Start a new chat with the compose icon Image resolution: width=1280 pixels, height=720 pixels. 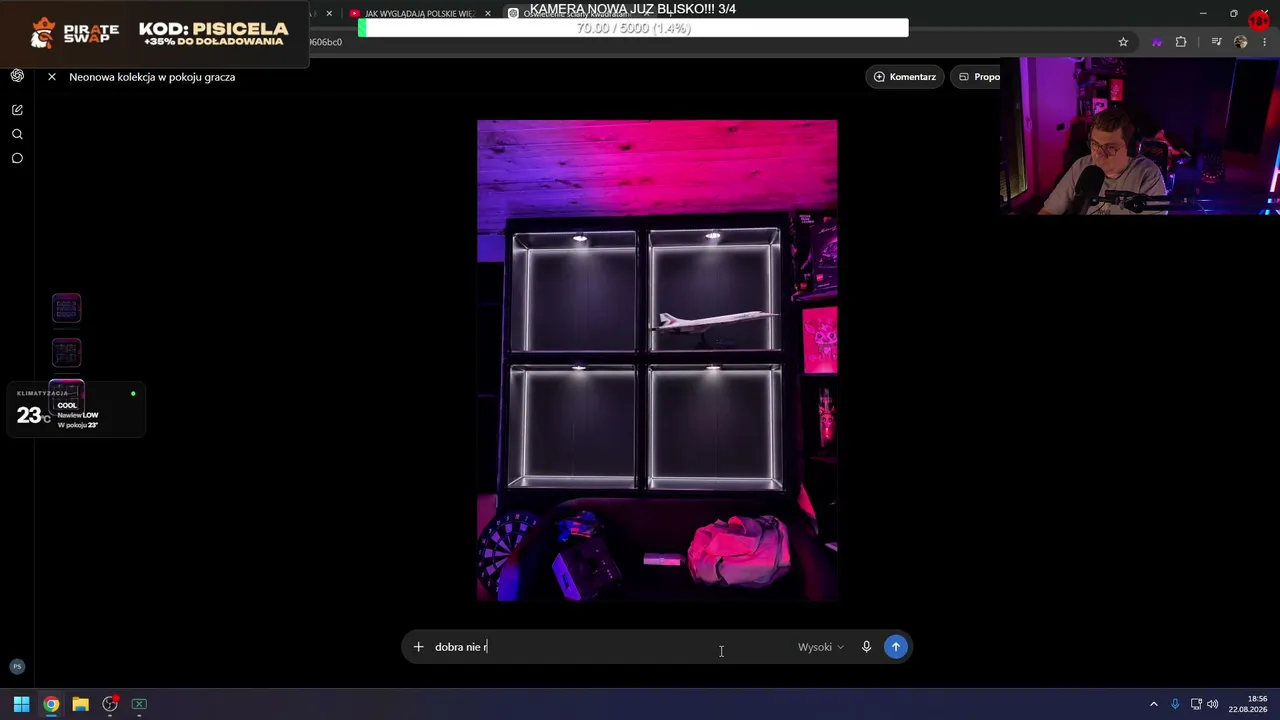pos(17,110)
